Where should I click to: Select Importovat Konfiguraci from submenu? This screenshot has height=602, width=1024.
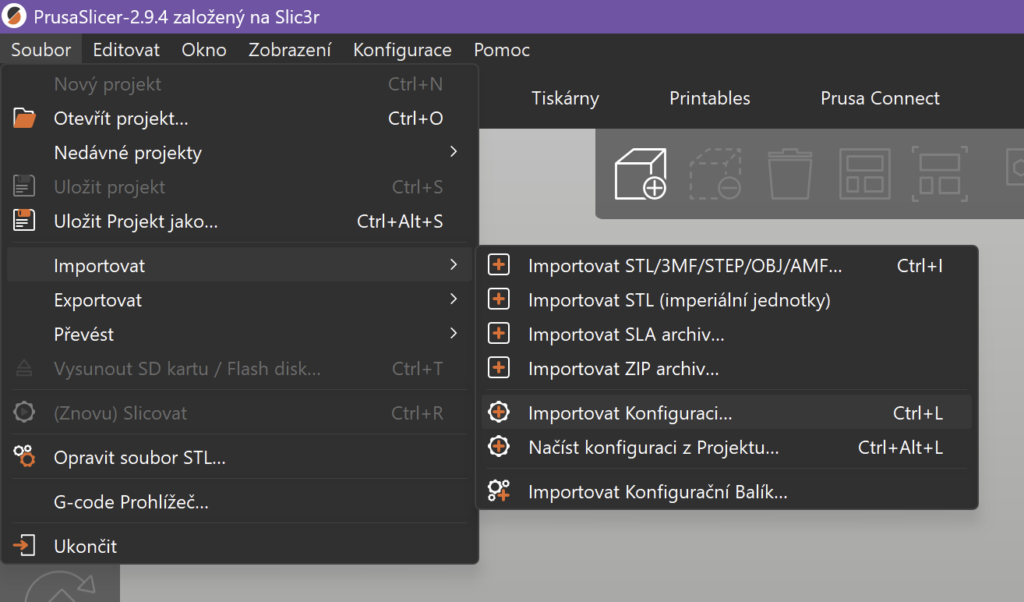pyautogui.click(x=630, y=413)
